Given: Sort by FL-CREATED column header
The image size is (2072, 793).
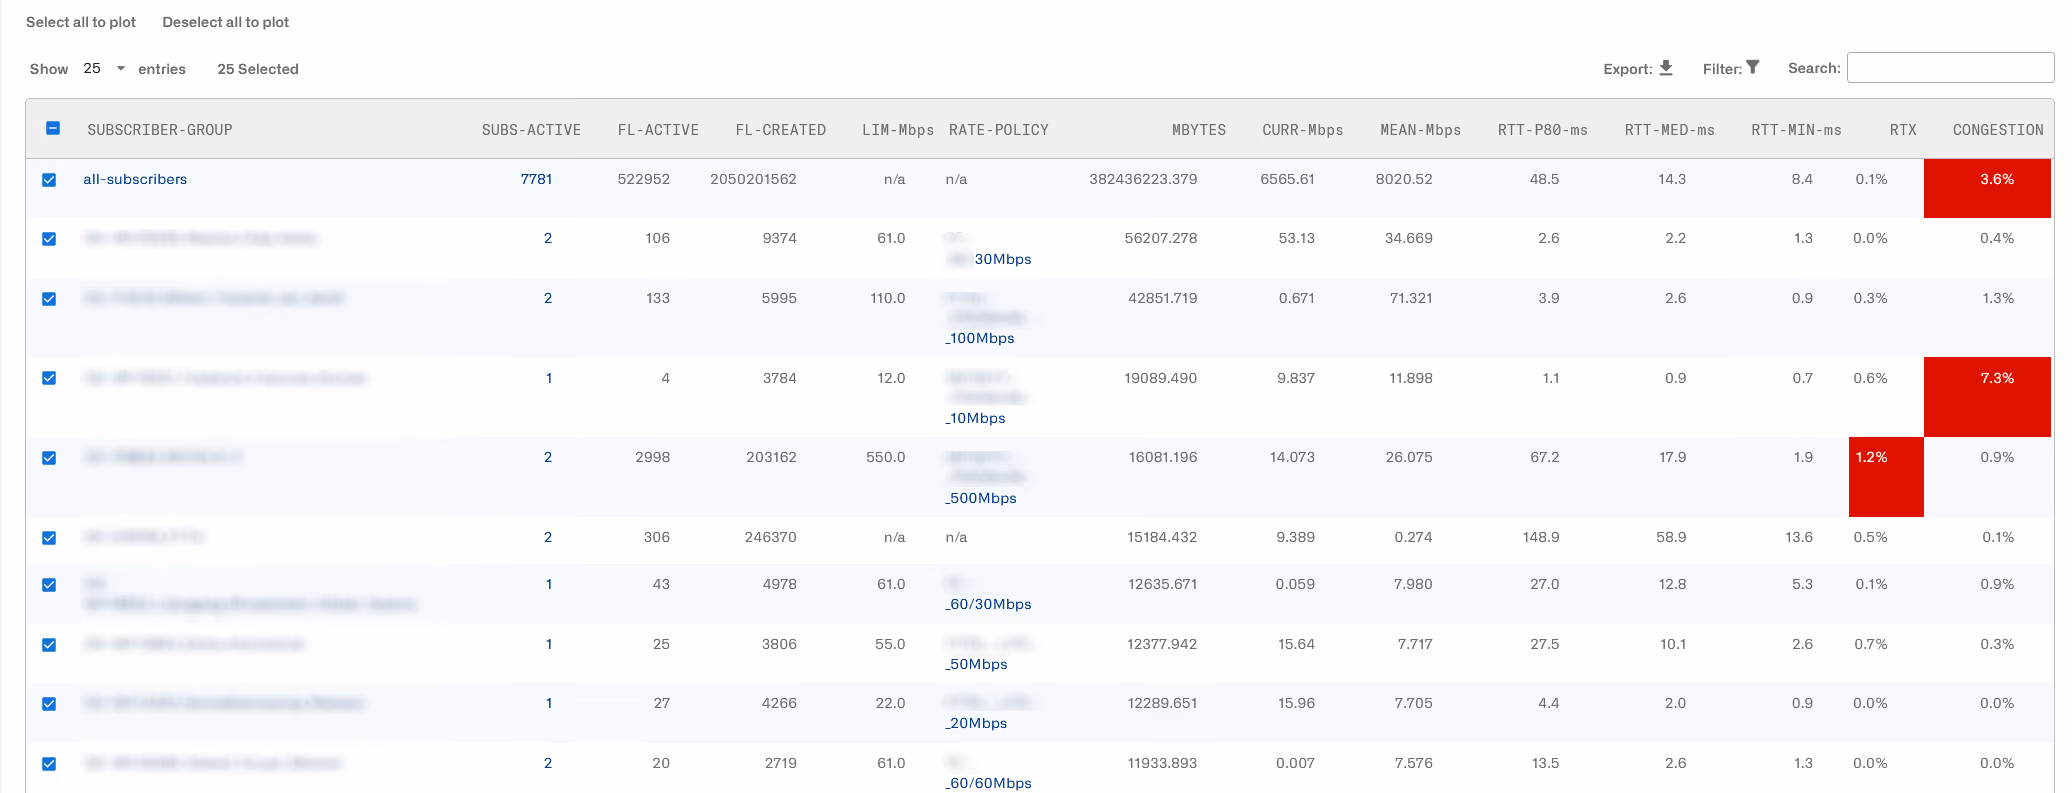Looking at the screenshot, I should click(781, 130).
